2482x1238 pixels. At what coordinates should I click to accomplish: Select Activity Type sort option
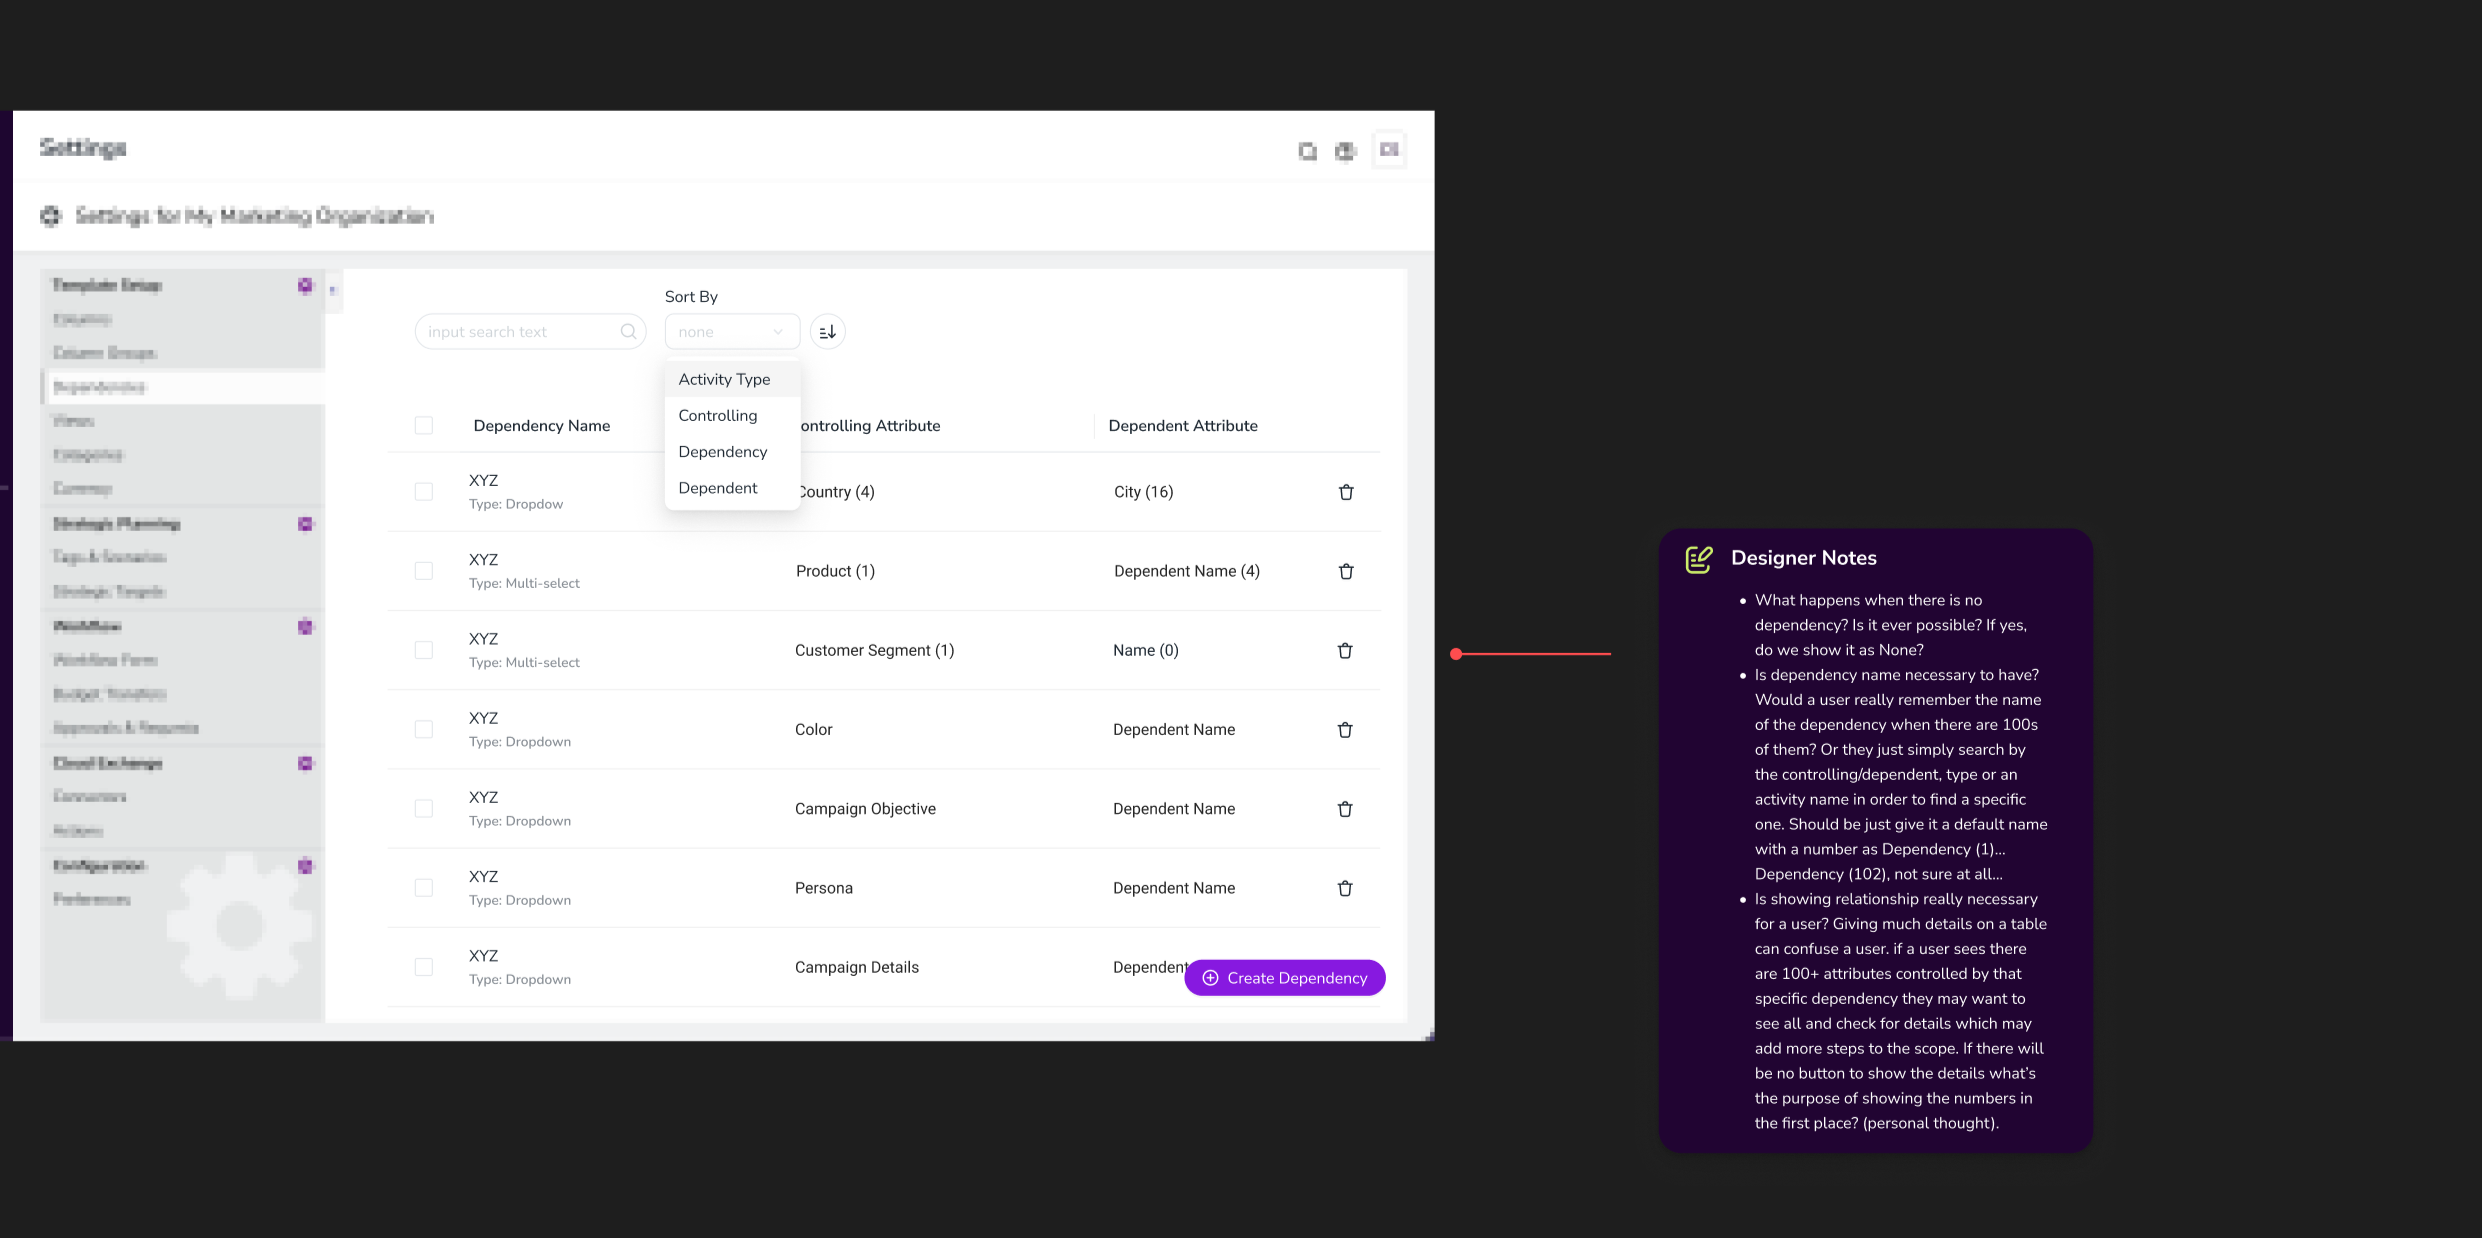[x=724, y=379]
